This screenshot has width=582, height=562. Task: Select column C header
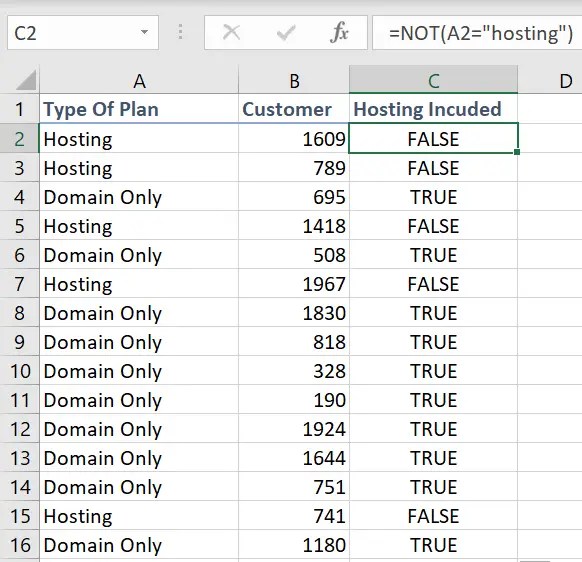pos(433,80)
